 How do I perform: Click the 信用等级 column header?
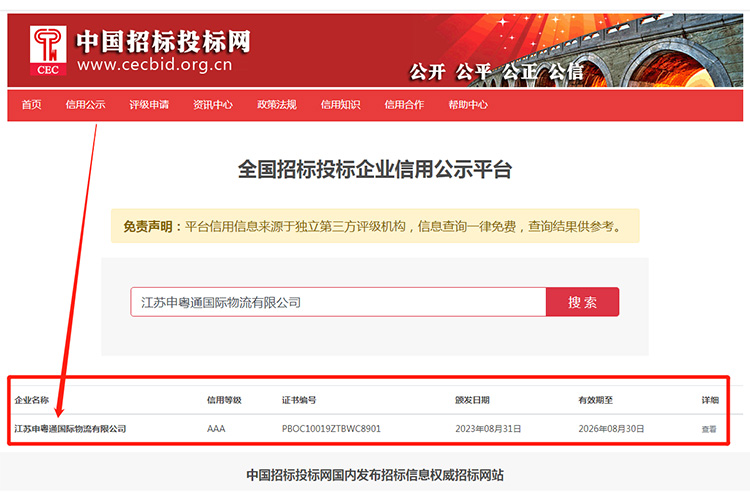pos(224,400)
